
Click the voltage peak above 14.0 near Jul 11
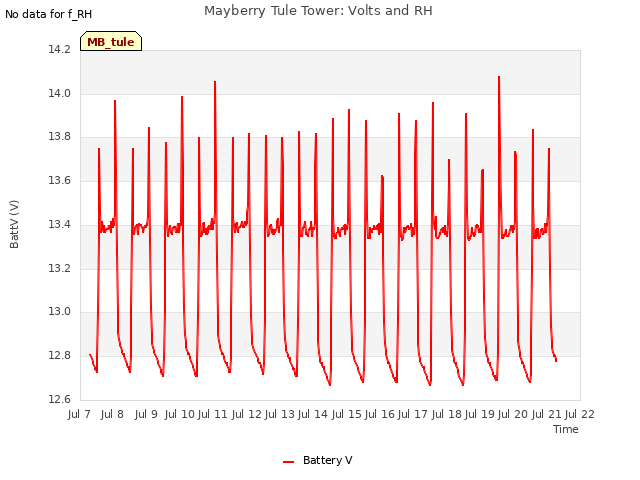coord(215,82)
